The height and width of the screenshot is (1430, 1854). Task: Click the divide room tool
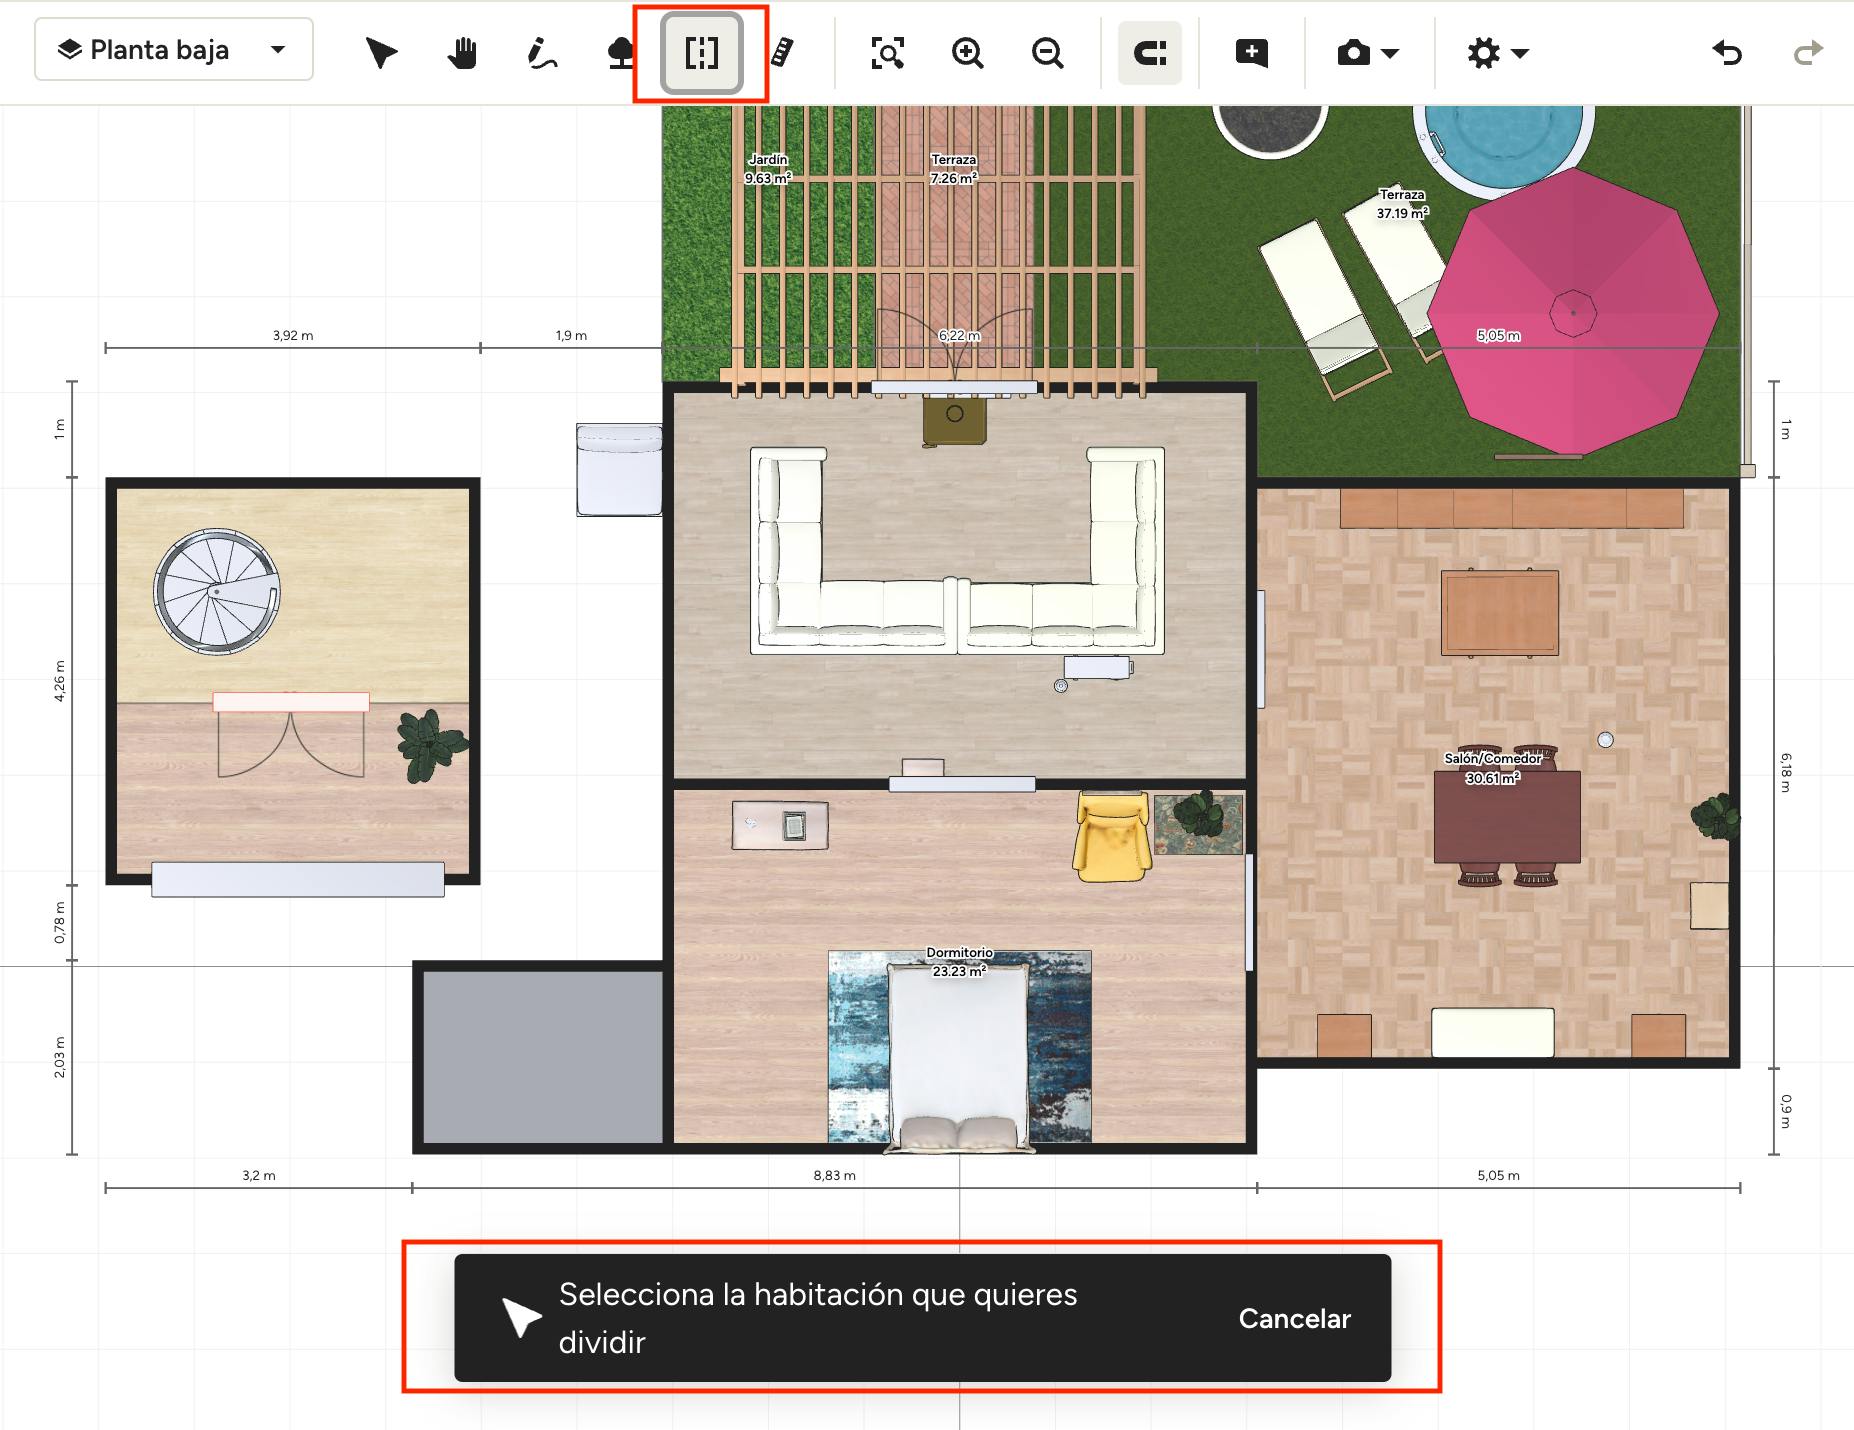701,52
